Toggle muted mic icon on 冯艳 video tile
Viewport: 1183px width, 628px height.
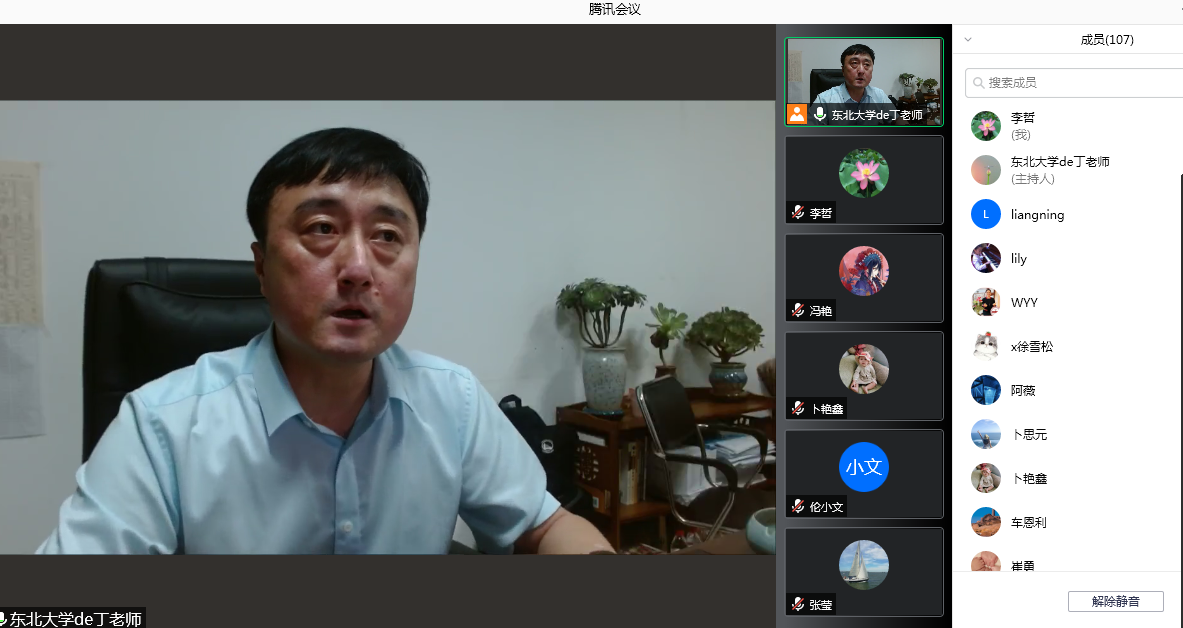[798, 311]
